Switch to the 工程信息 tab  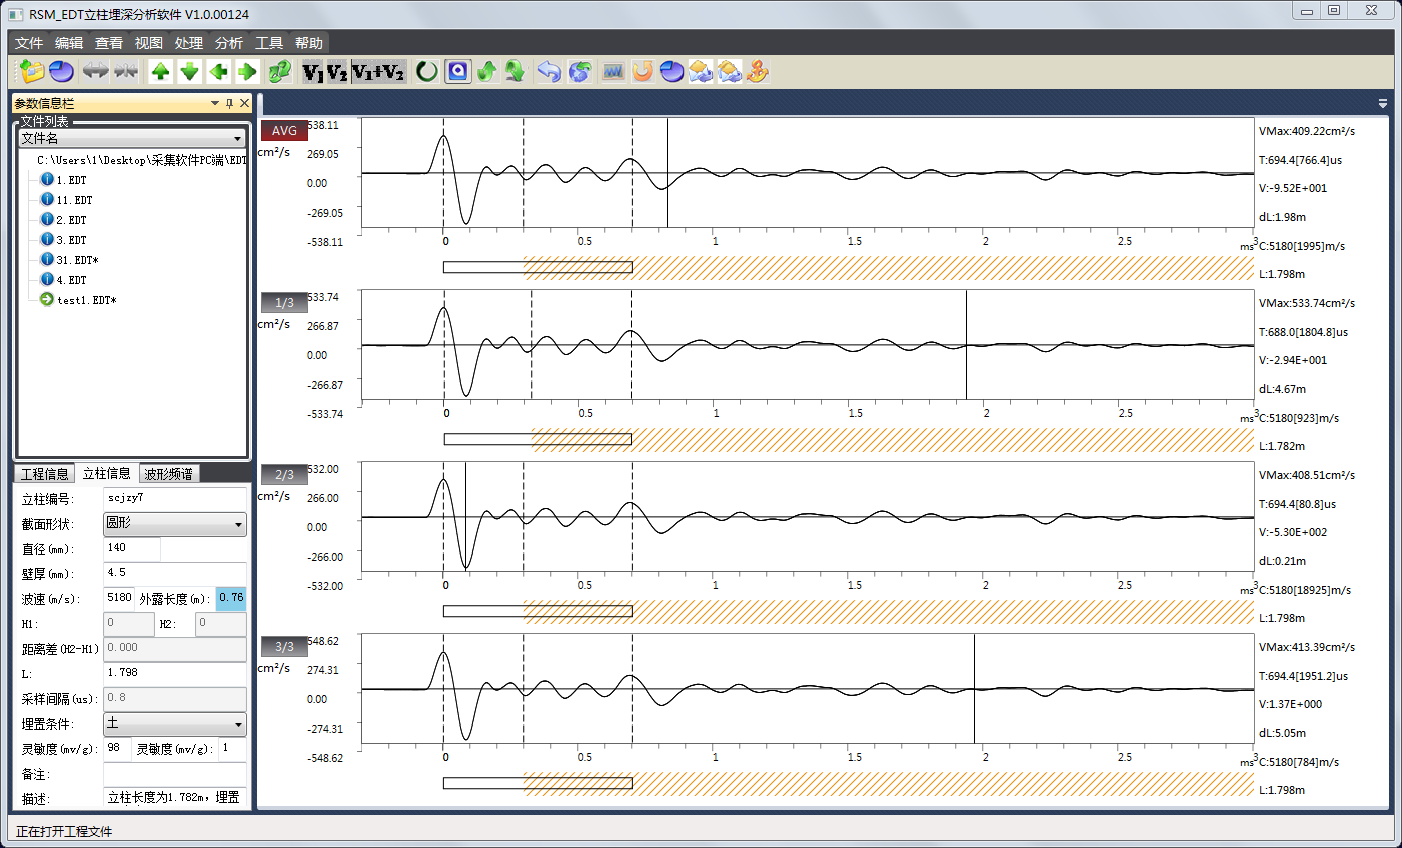[45, 474]
